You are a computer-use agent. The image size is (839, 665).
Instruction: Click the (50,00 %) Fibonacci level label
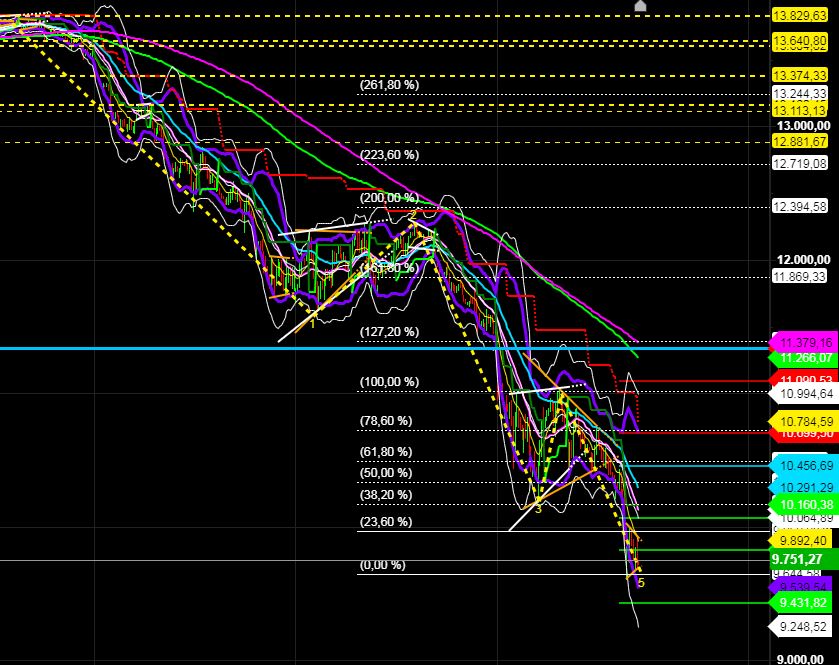pyautogui.click(x=384, y=471)
